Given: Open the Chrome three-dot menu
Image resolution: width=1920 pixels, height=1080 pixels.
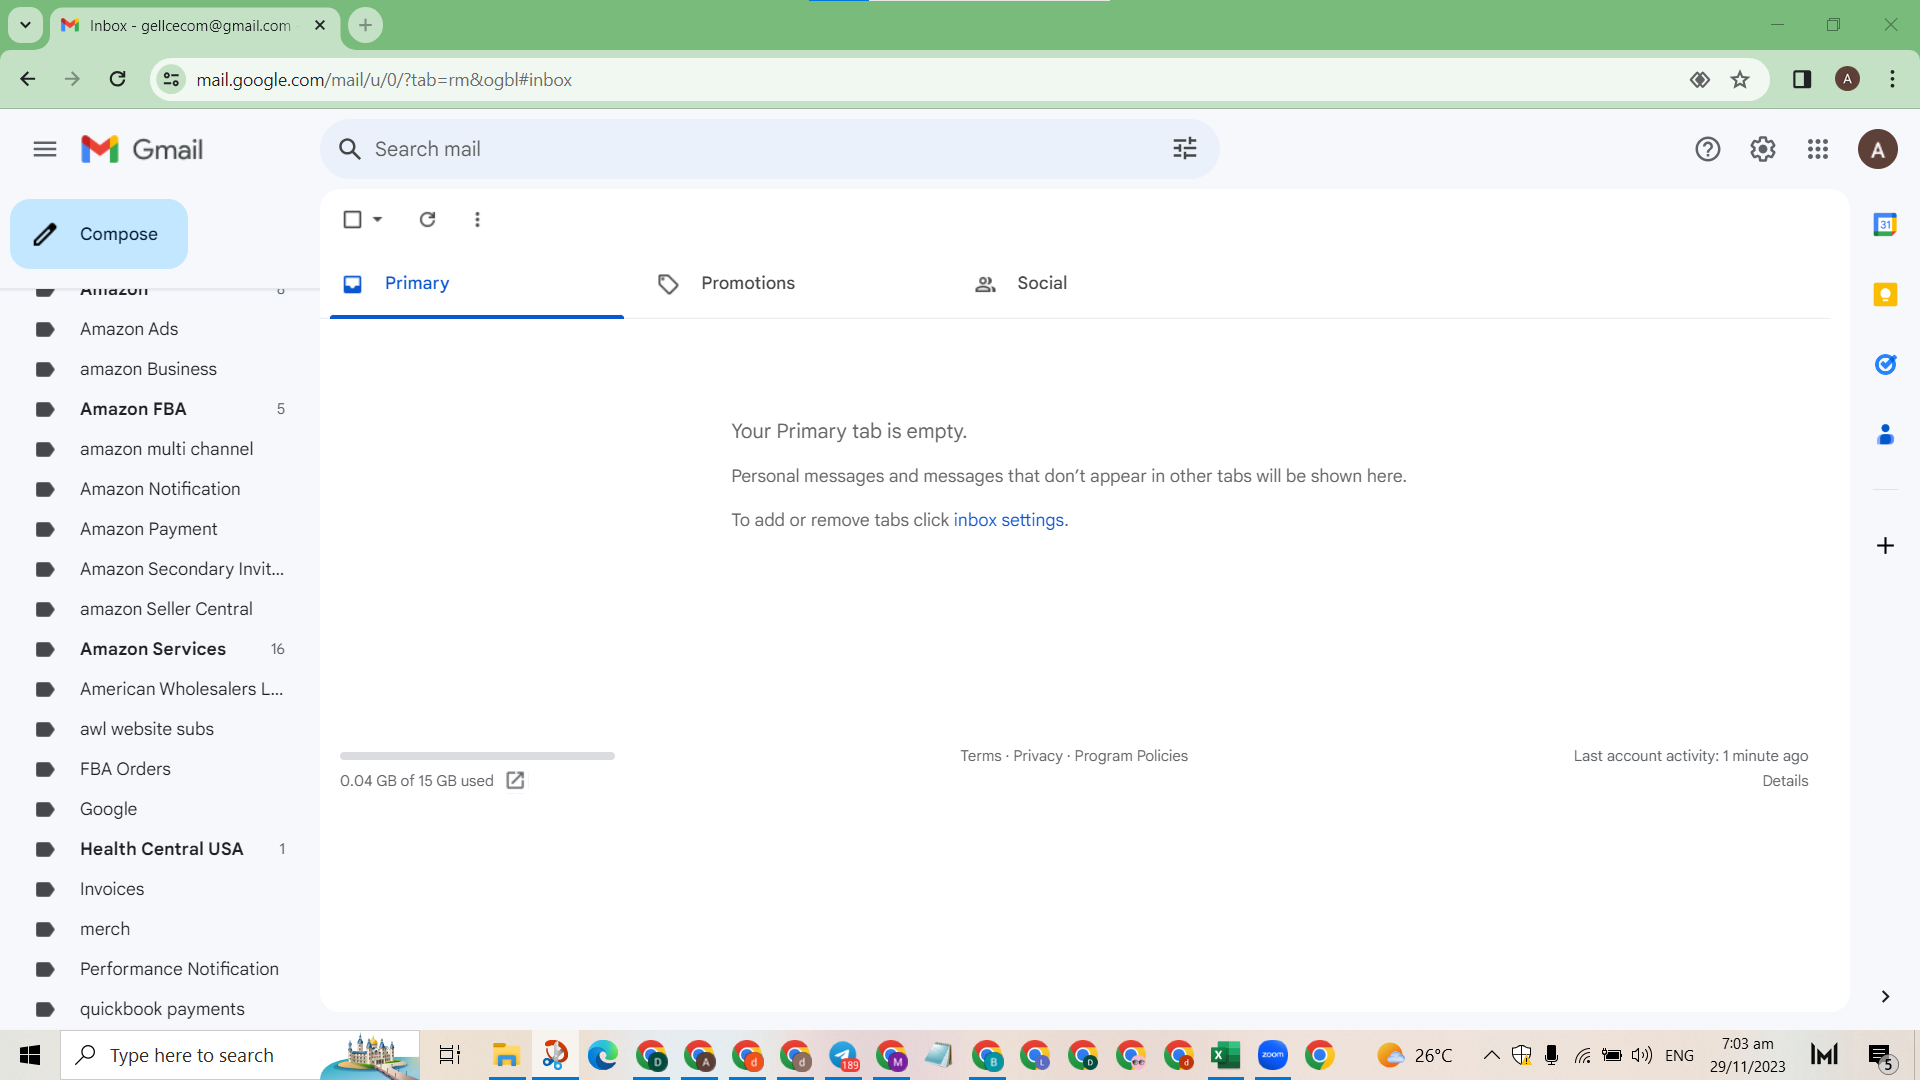Looking at the screenshot, I should pyautogui.click(x=1892, y=80).
